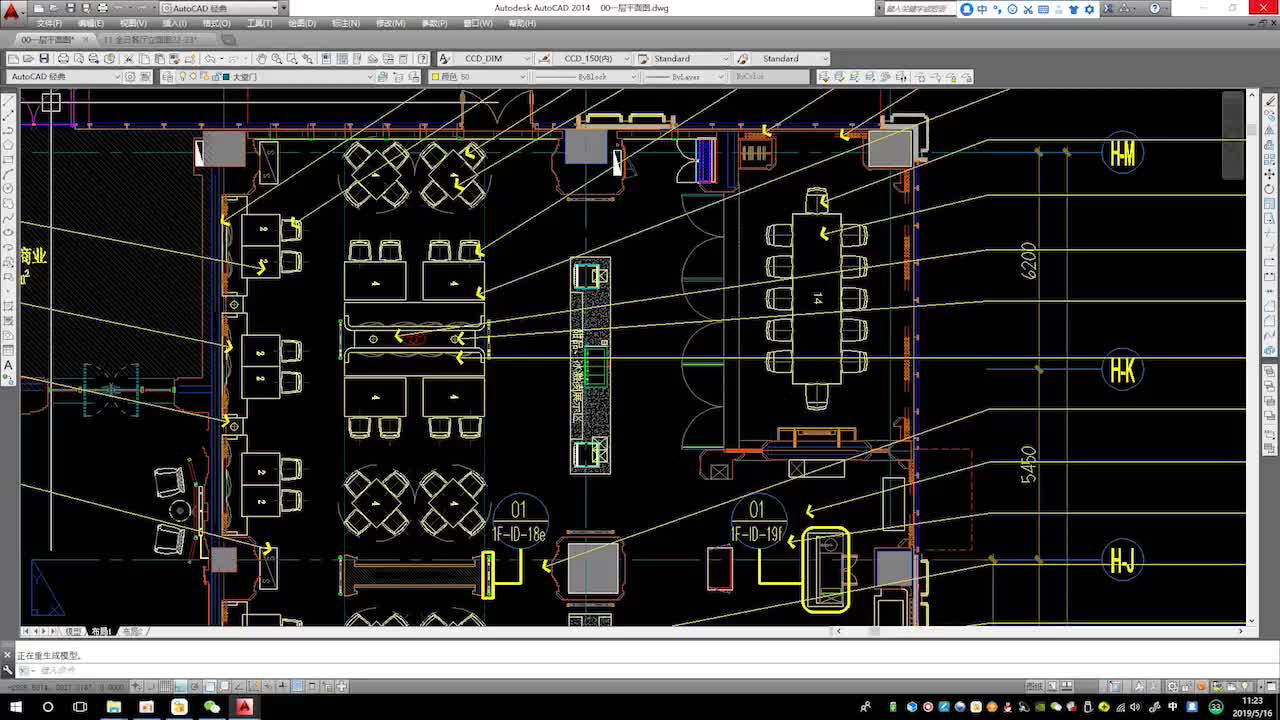This screenshot has width=1280, height=720.
Task: Click the Save icon in standard toolbar
Action: click(44, 59)
